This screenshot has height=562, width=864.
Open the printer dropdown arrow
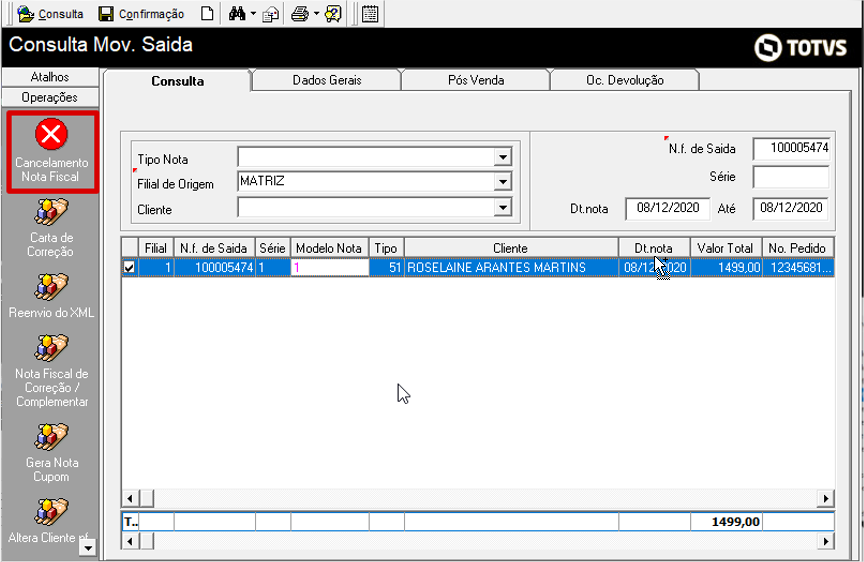point(316,14)
